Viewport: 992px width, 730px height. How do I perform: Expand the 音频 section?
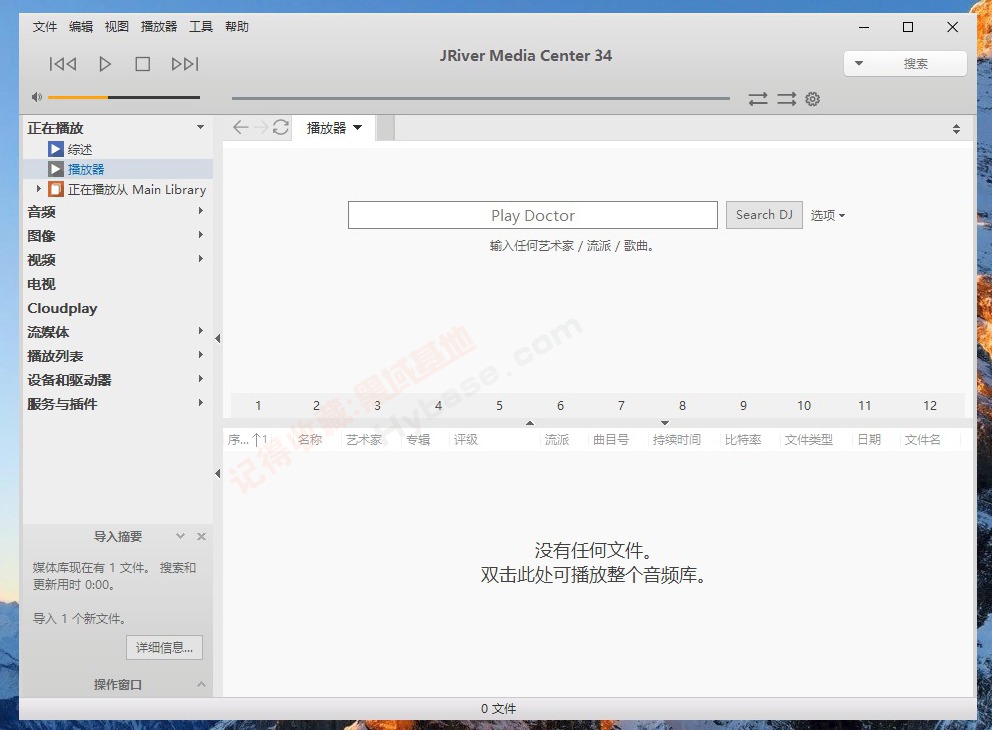pyautogui.click(x=201, y=211)
